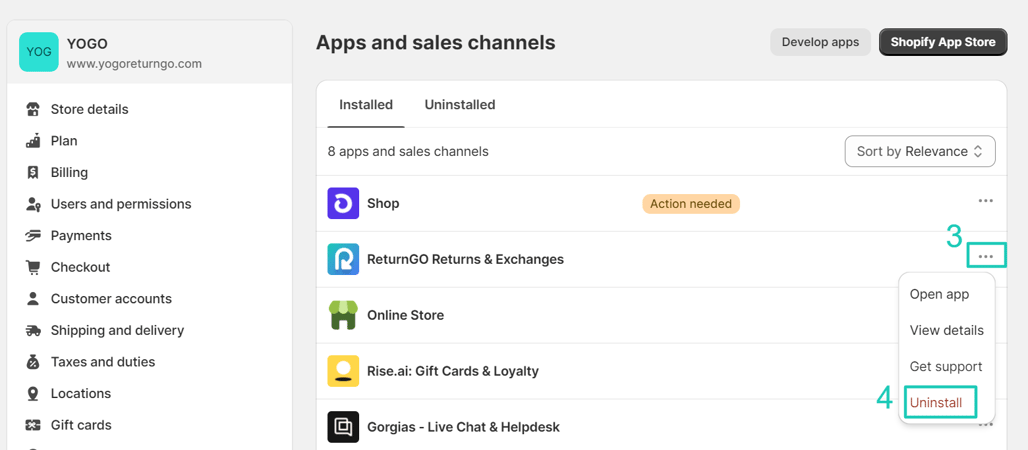Open three-dot menu for Shop app
Viewport: 1028px width, 450px height.
pos(985,201)
